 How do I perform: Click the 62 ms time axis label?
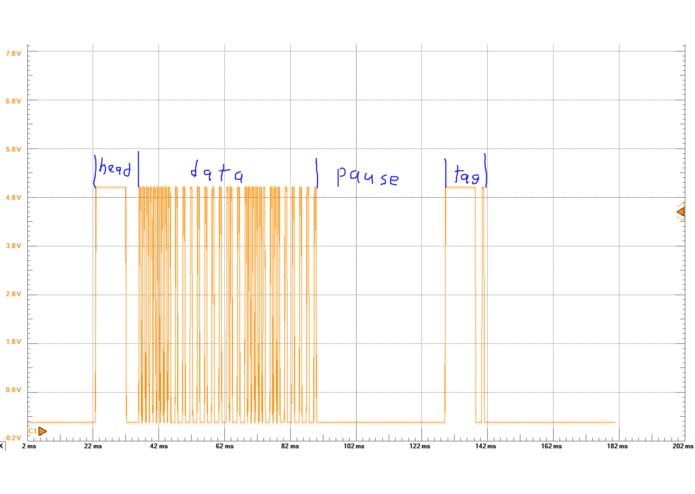tap(225, 446)
